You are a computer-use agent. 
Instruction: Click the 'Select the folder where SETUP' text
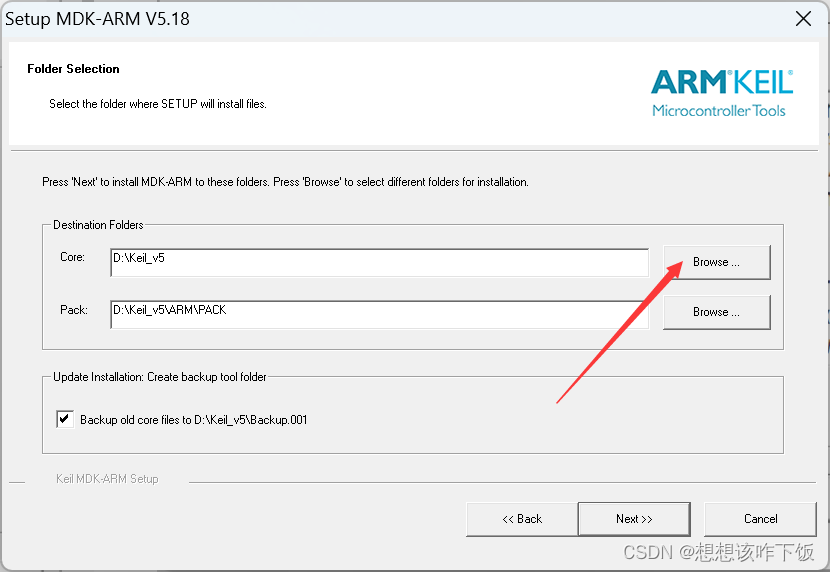tap(158, 104)
